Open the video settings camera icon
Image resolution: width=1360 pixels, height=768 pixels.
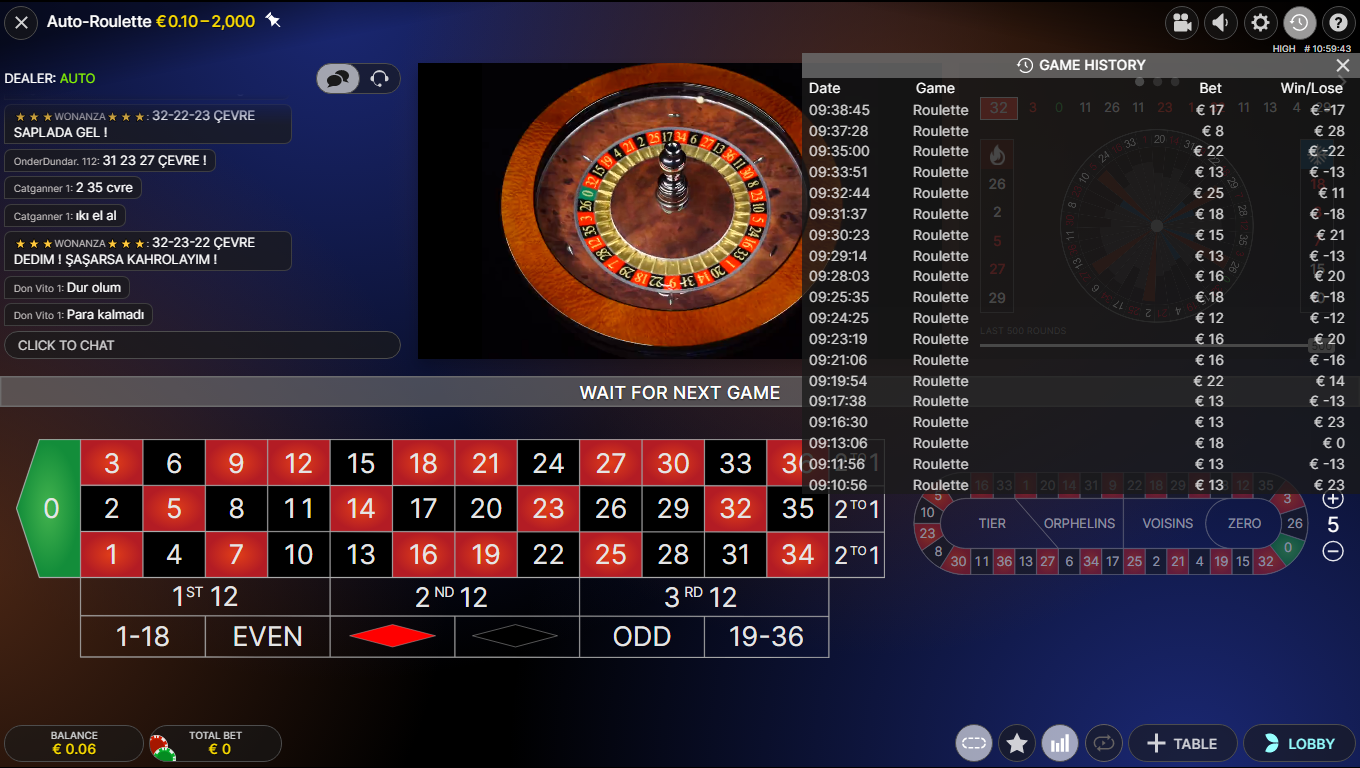(x=1182, y=22)
